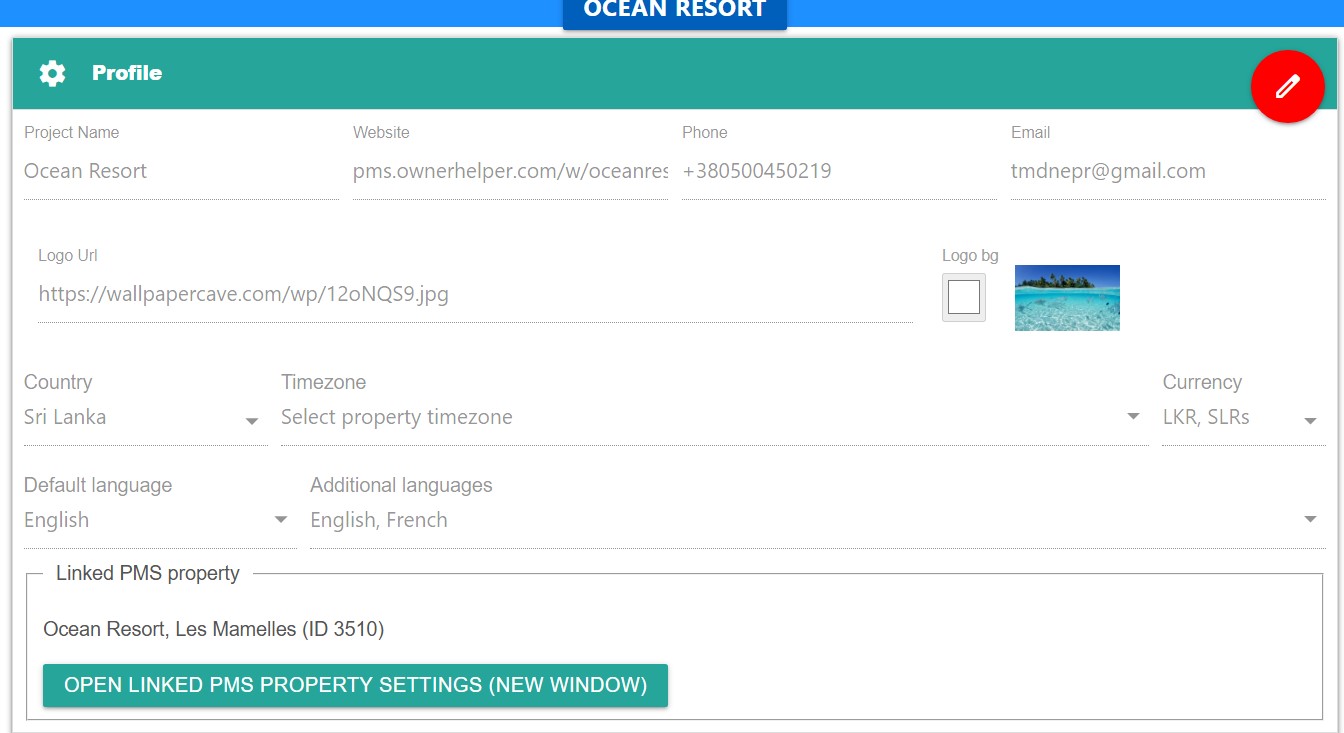Click the Profile section title
The image size is (1344, 733).
pyautogui.click(x=127, y=73)
